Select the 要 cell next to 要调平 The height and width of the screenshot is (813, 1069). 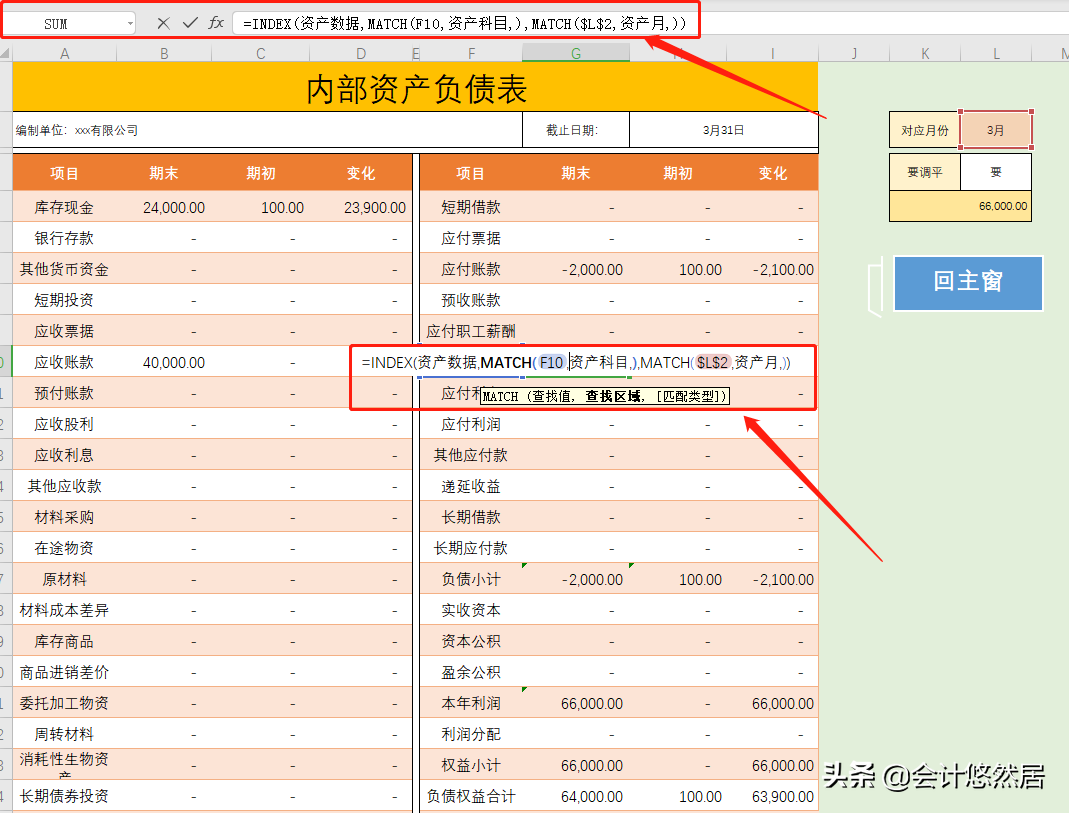pos(996,170)
